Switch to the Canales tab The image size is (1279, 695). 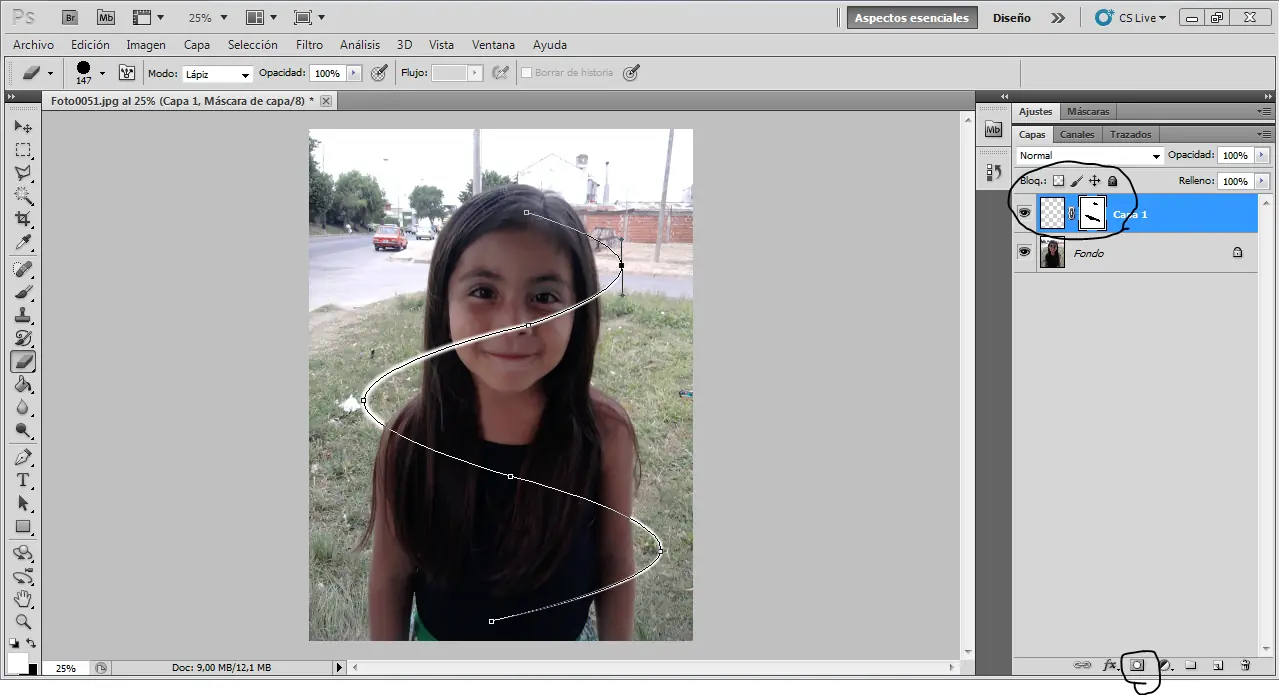(x=1077, y=134)
